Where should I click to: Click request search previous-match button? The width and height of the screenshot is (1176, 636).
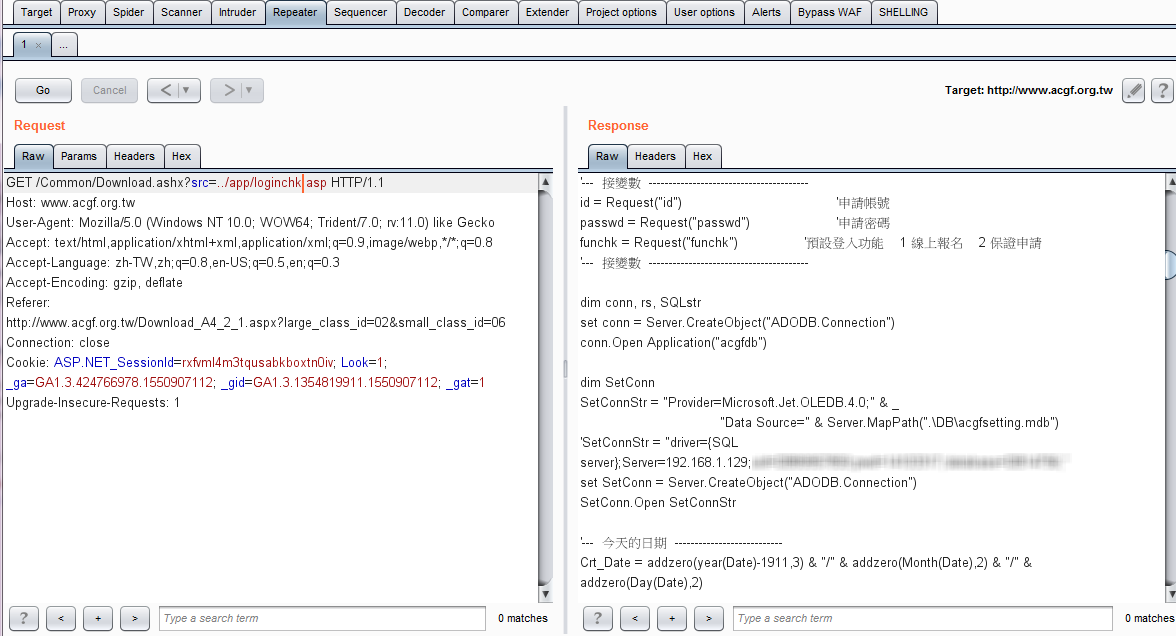pyautogui.click(x=61, y=618)
